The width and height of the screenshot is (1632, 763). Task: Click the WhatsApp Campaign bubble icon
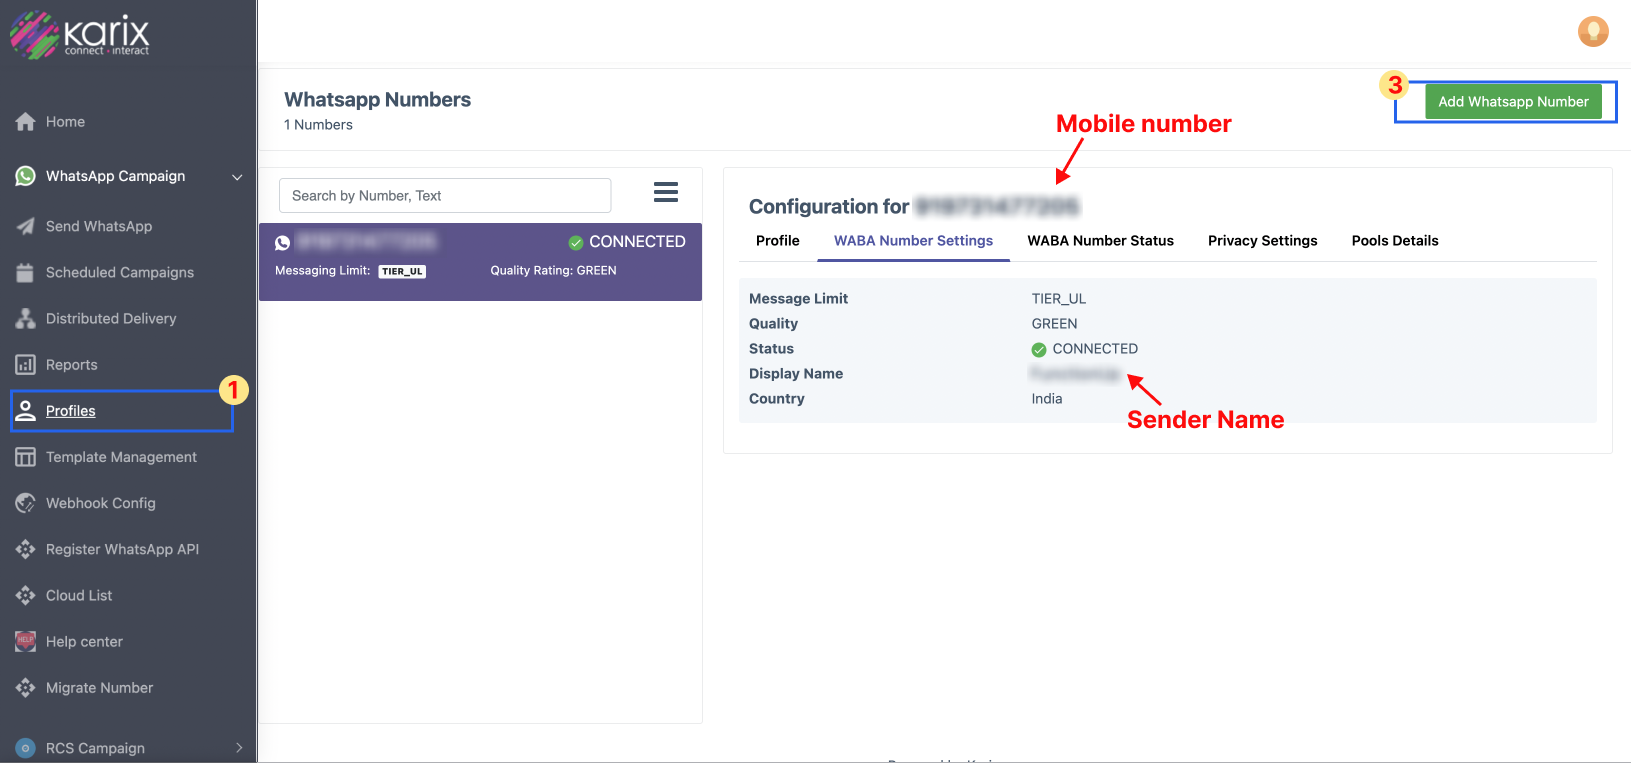26,176
